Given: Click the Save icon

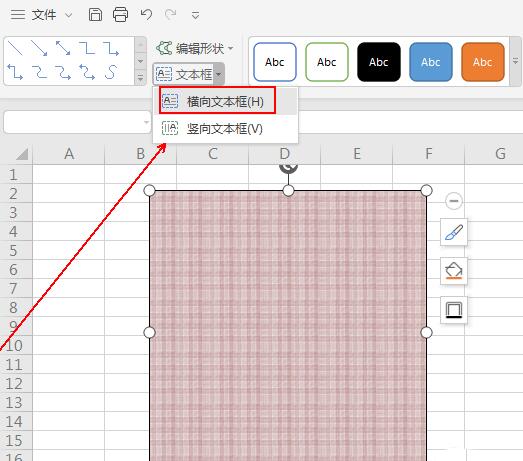Looking at the screenshot, I should [x=95, y=15].
